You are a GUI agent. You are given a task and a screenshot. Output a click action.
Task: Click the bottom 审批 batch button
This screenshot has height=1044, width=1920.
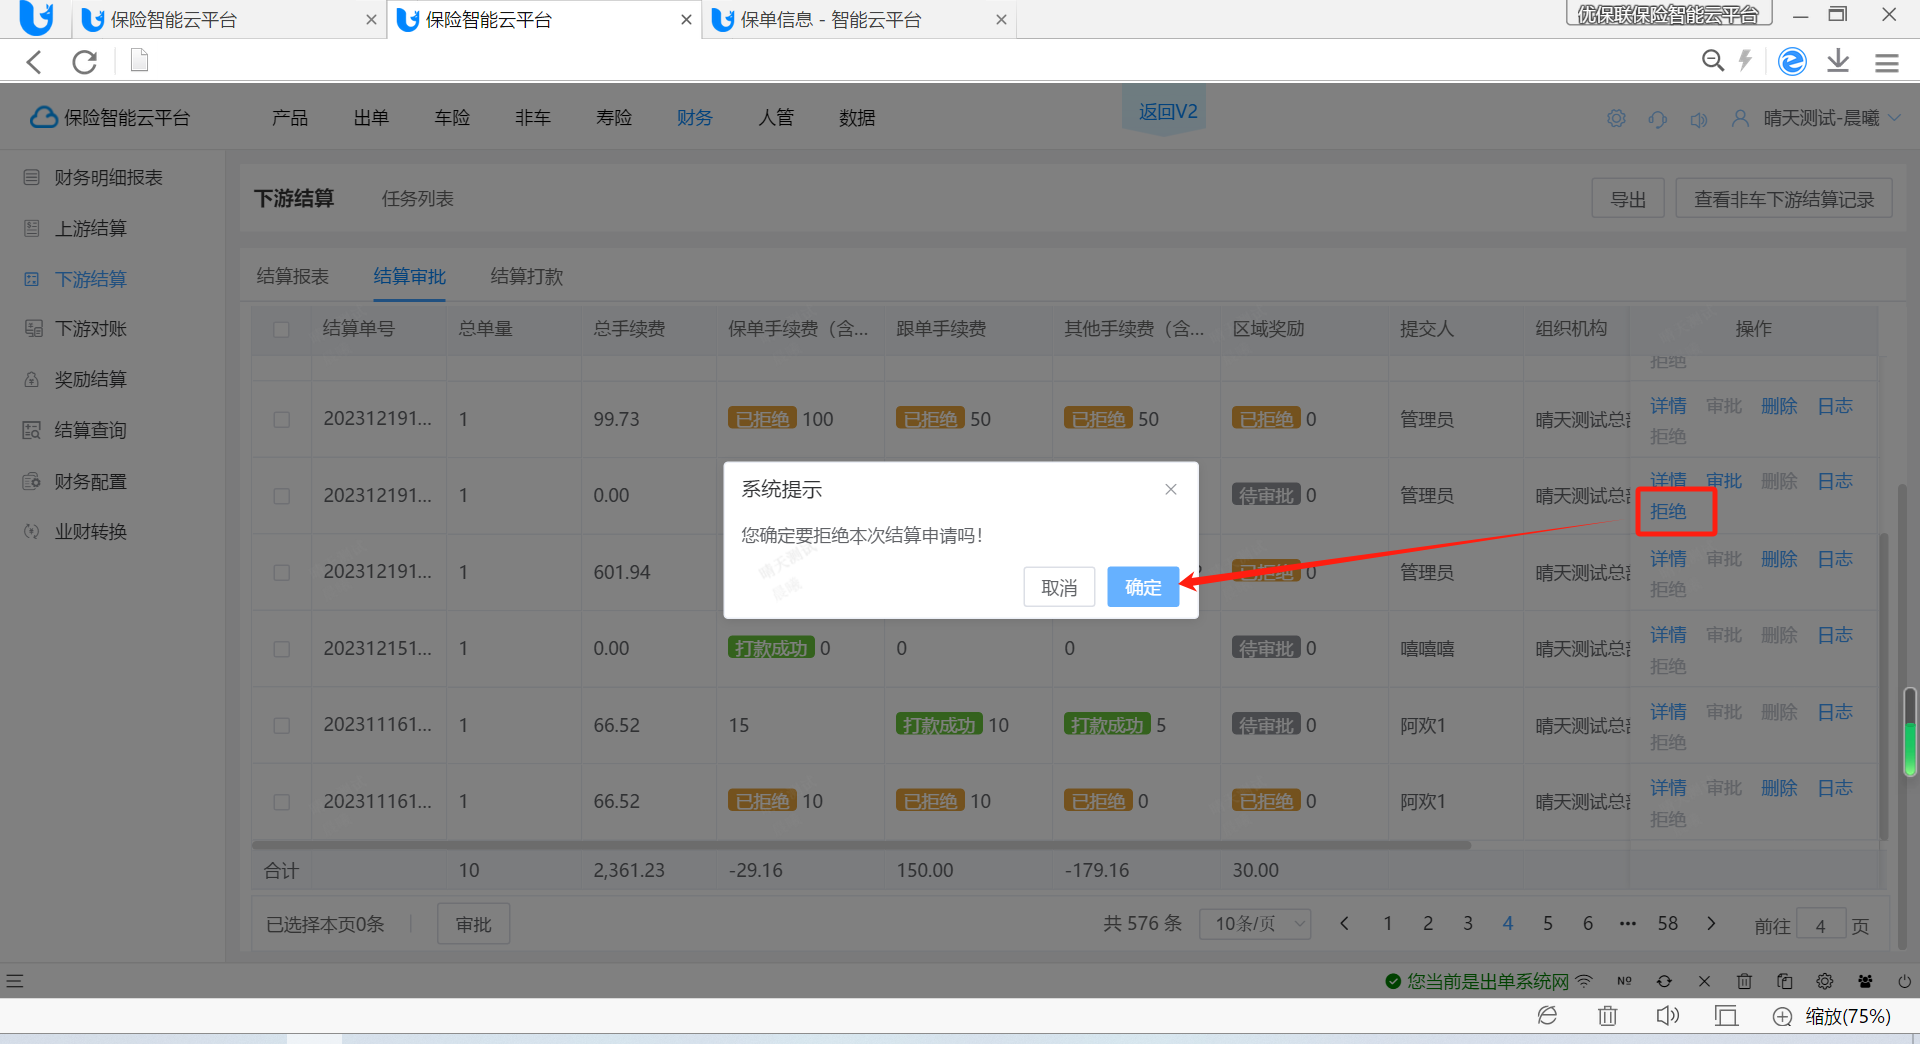pos(474,924)
